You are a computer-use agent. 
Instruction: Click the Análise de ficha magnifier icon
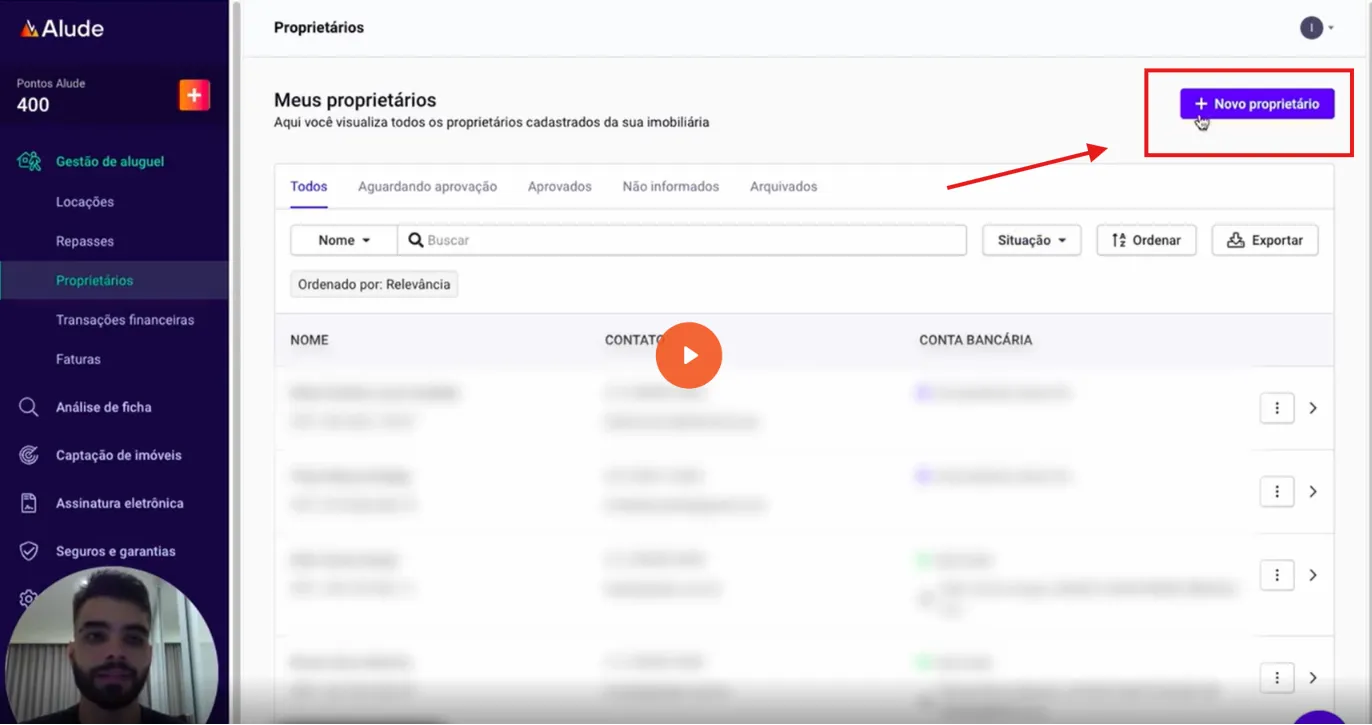(29, 407)
